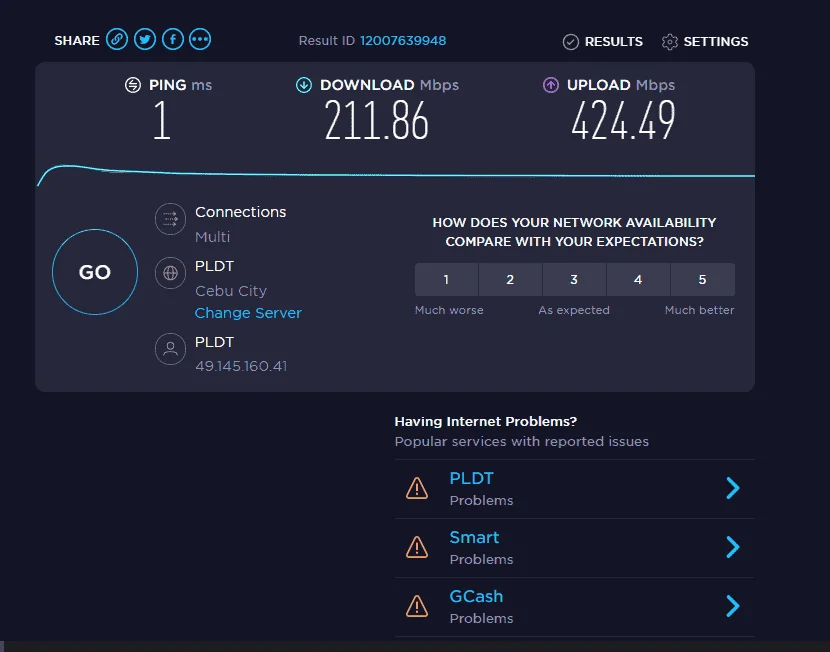Click the 'As expected' rating label
This screenshot has height=652, width=830.
(x=574, y=310)
